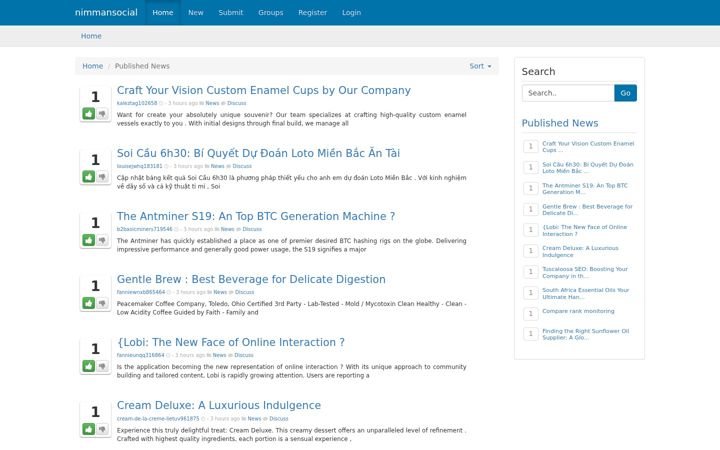Screen dimensions: 720x450
Task: Upvote the Craft Your Vision Custom Enamel Cups post
Action: (x=89, y=113)
